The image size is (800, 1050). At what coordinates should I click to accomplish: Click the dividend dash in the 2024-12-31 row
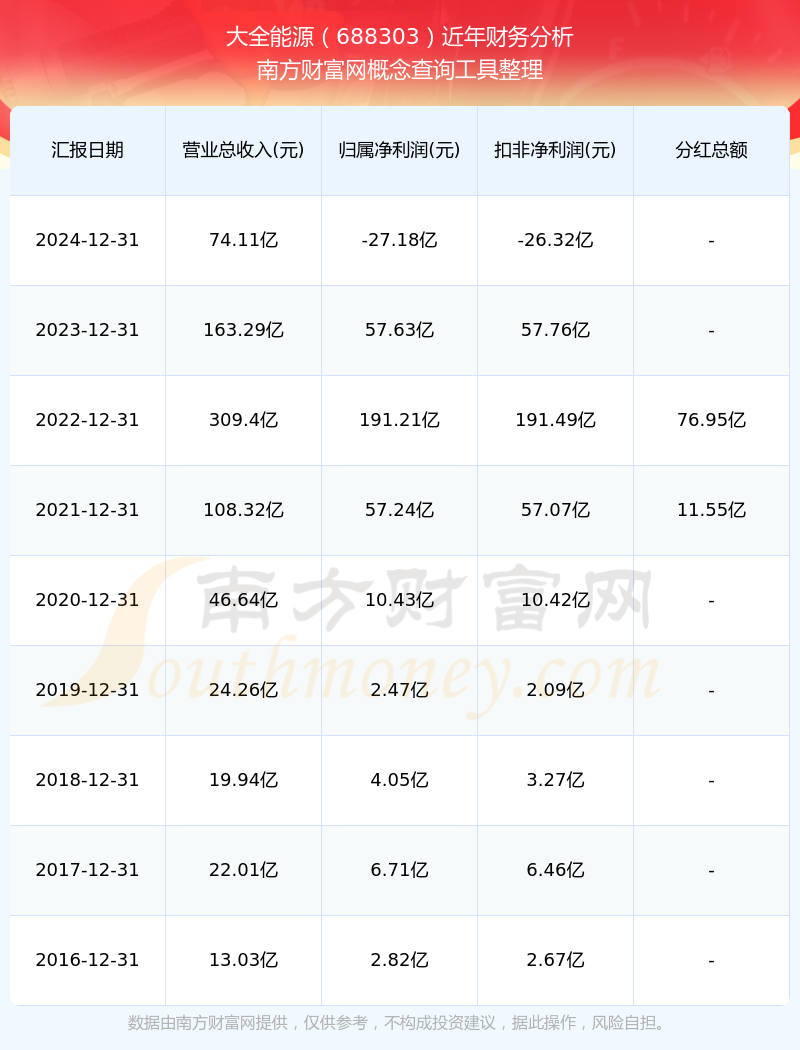(x=712, y=241)
